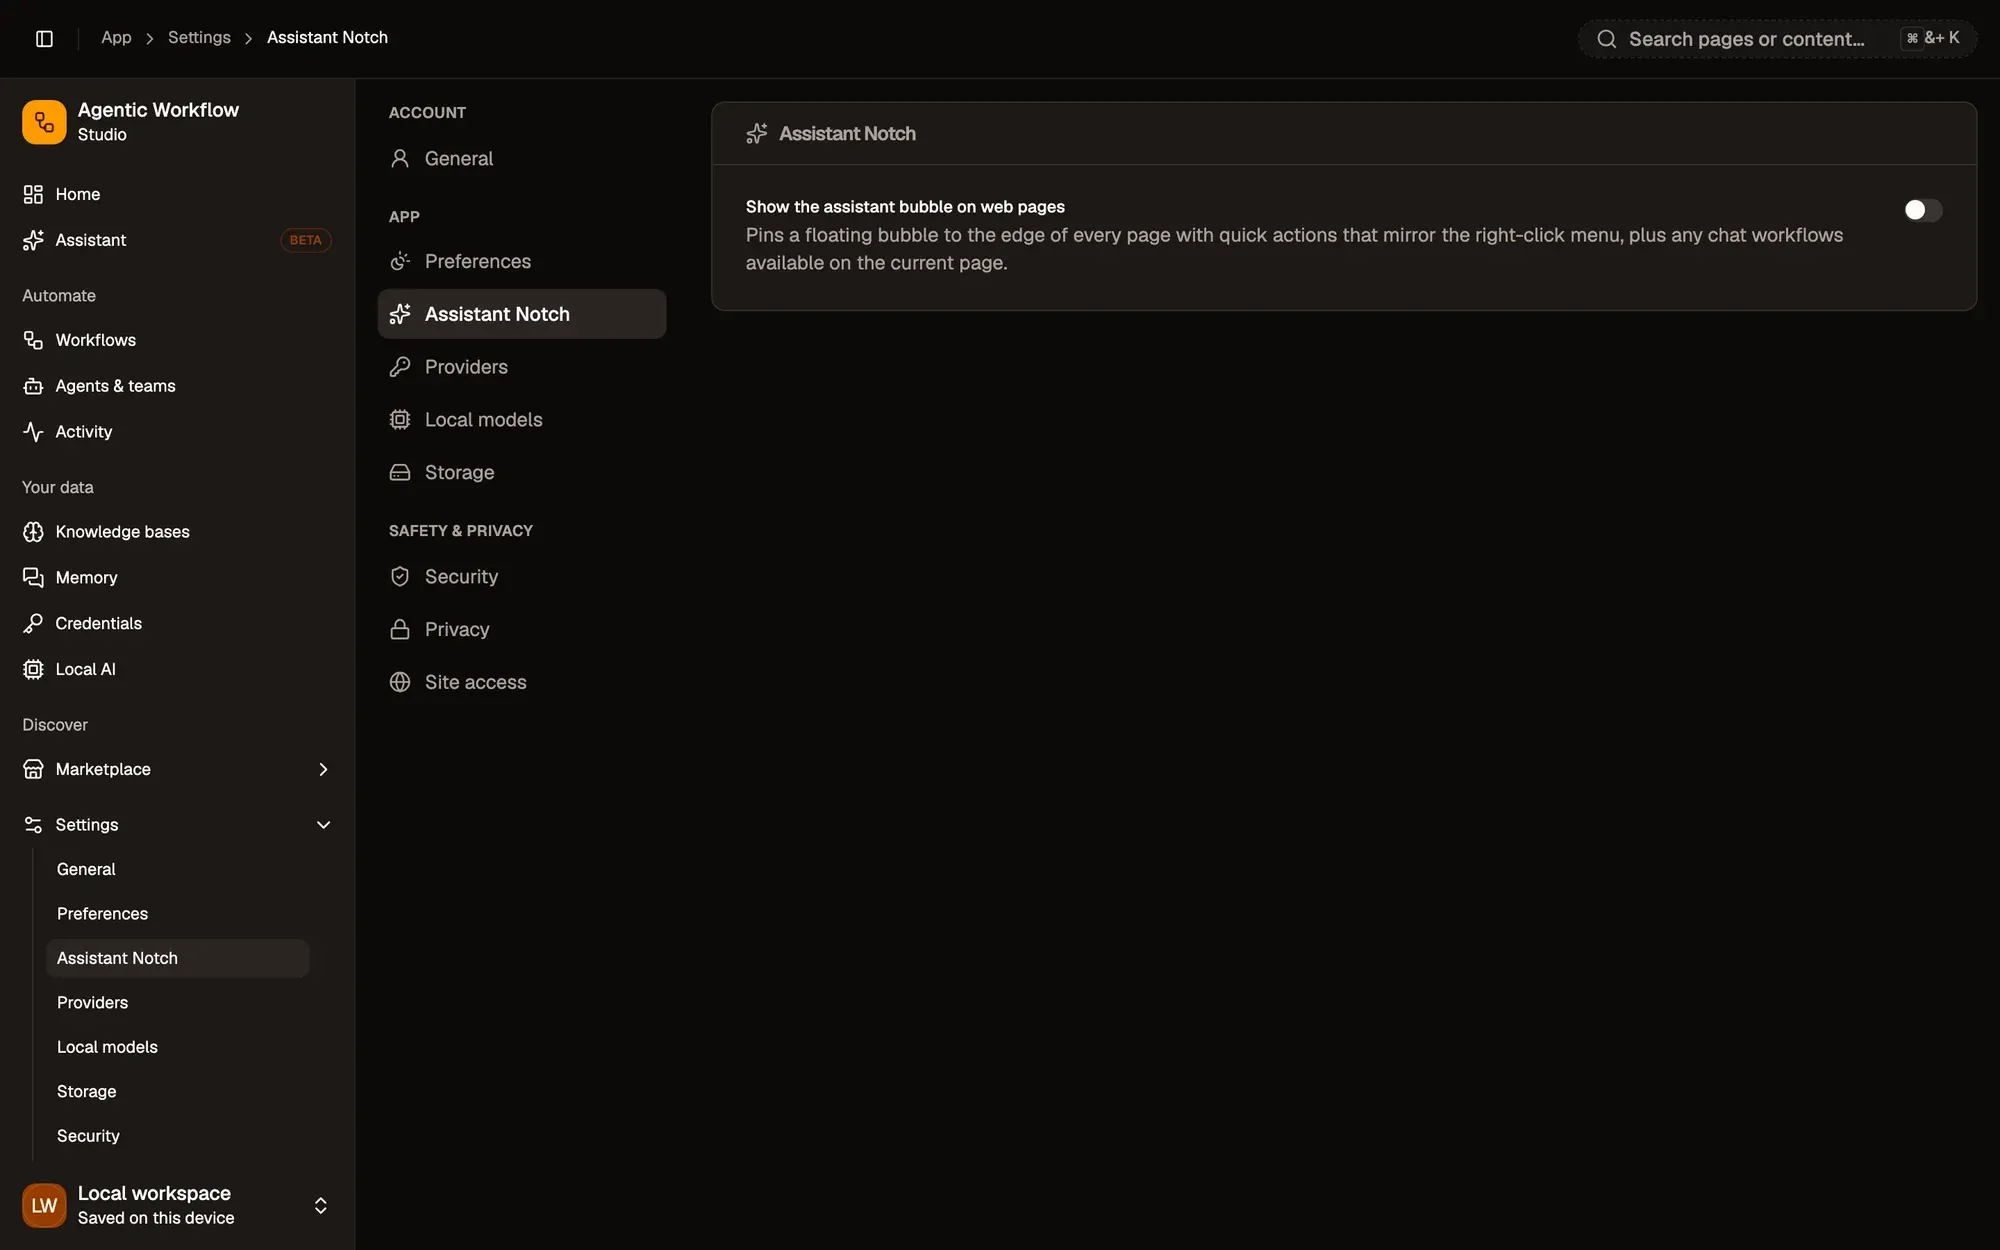Open General in the sidebar Settings submenu
The width and height of the screenshot is (2000, 1250).
click(x=178, y=870)
